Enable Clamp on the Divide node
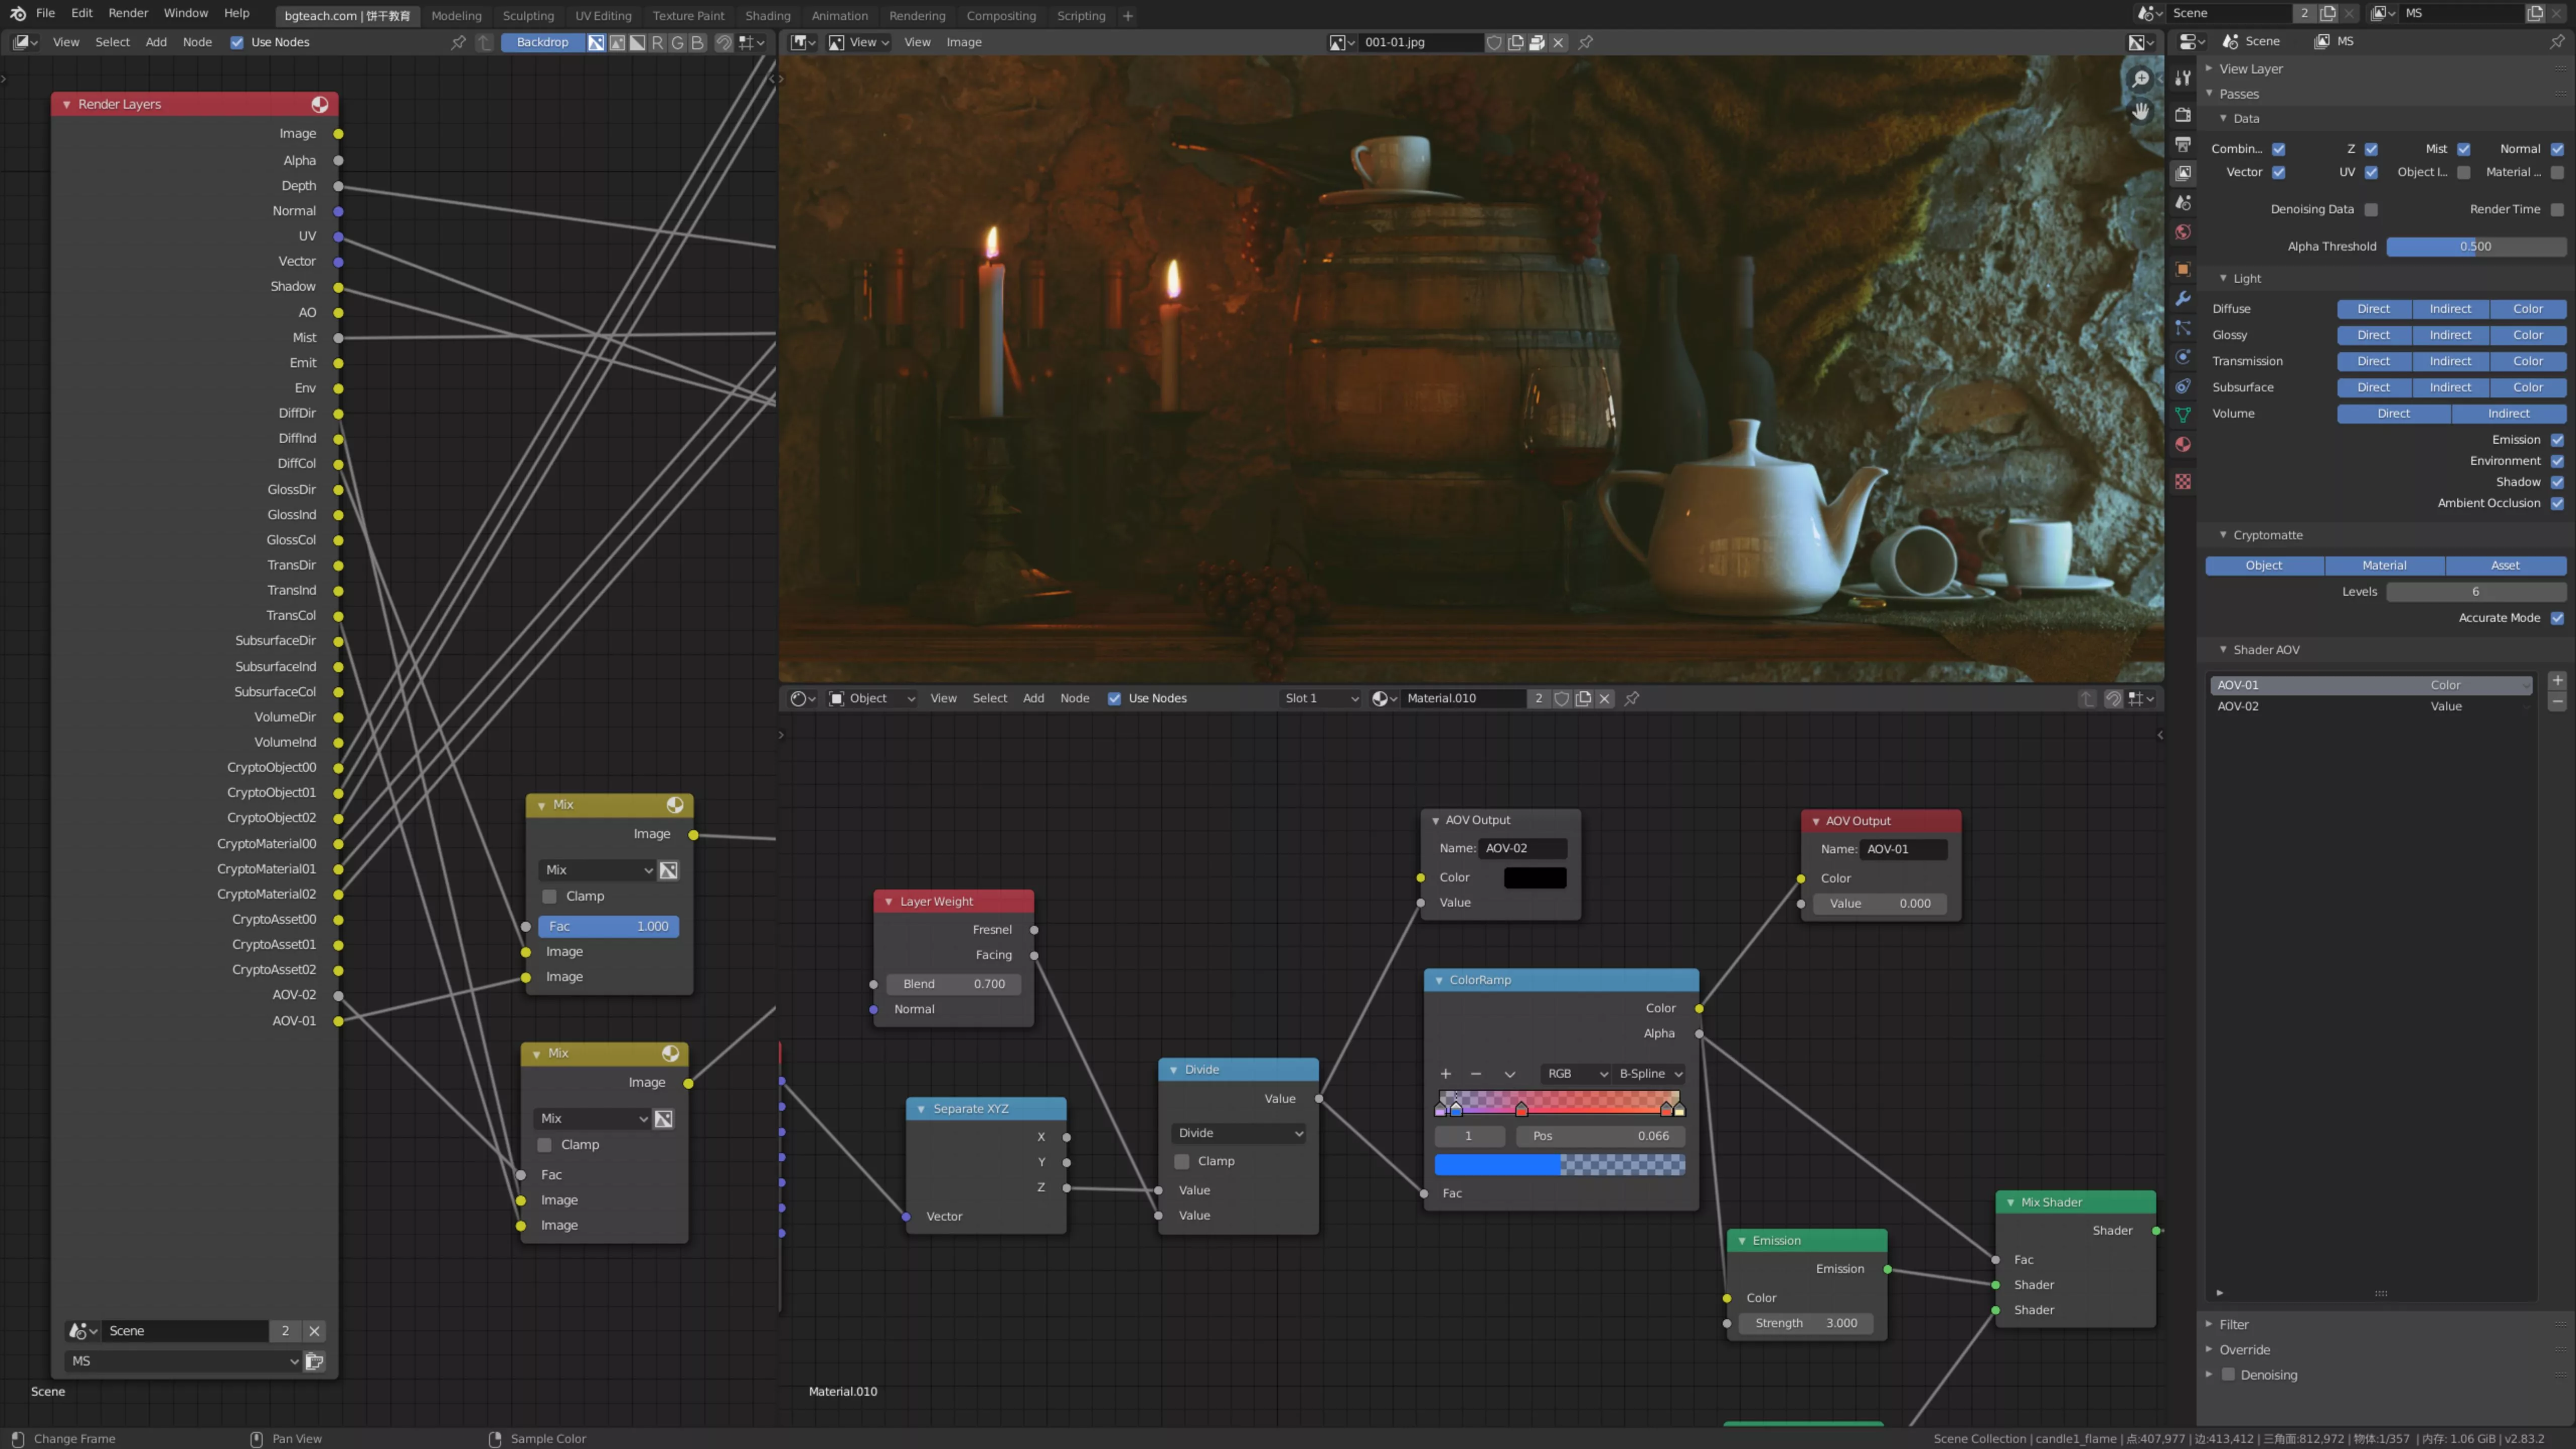This screenshot has width=2576, height=1449. click(1182, 1161)
